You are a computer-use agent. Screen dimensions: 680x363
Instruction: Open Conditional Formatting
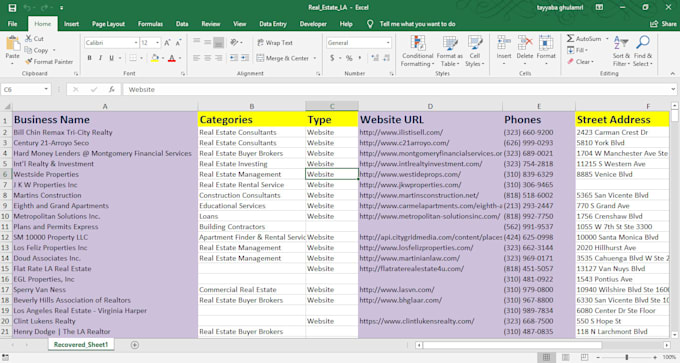[x=418, y=51]
